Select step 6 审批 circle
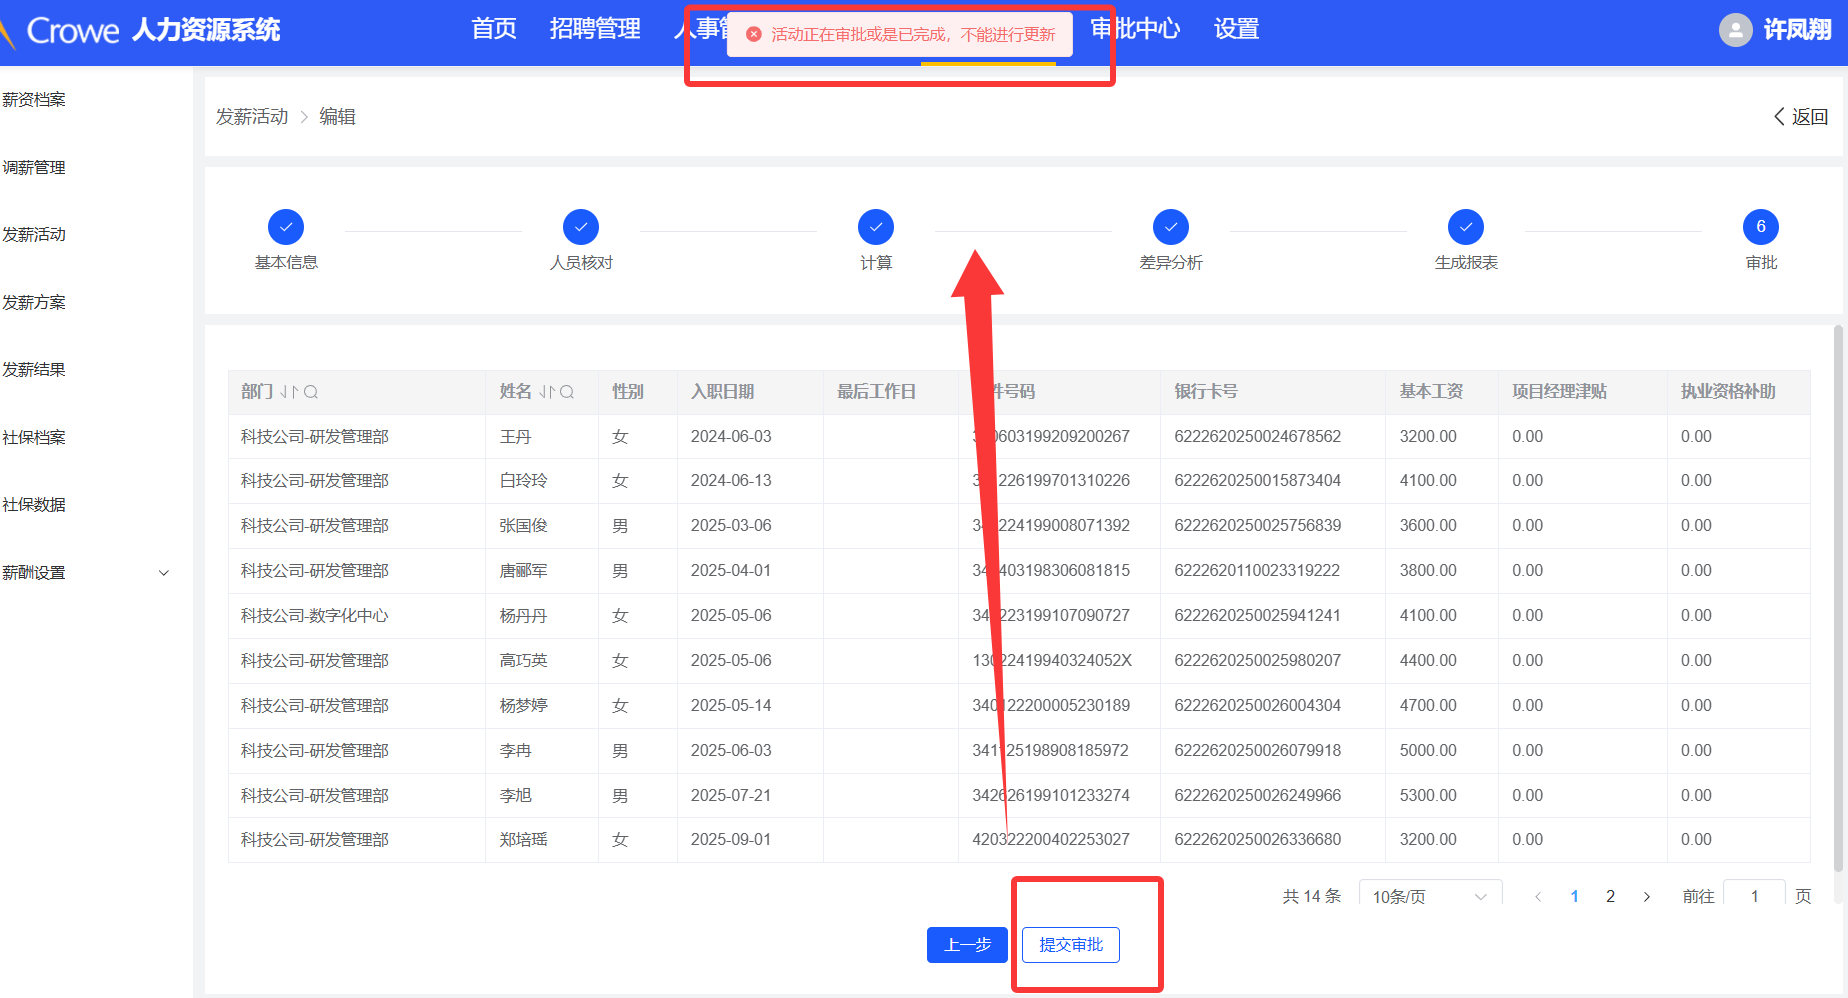The height and width of the screenshot is (998, 1848). pos(1761,227)
